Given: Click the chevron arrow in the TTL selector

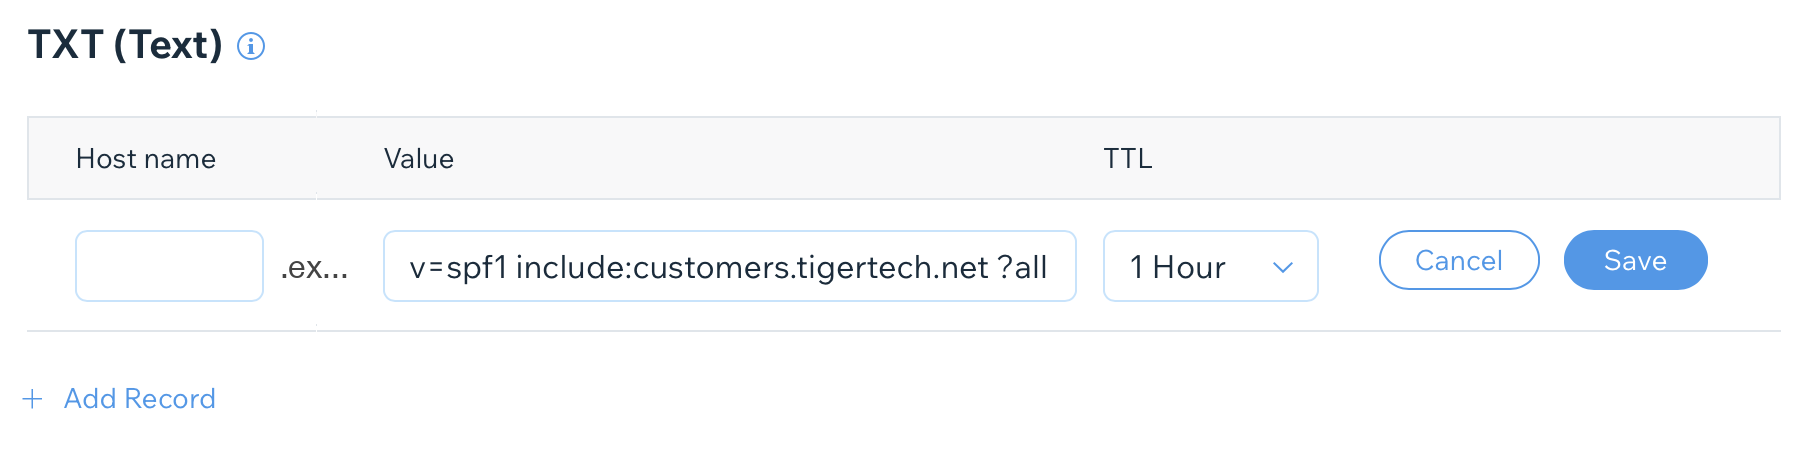Looking at the screenshot, I should coord(1283,267).
